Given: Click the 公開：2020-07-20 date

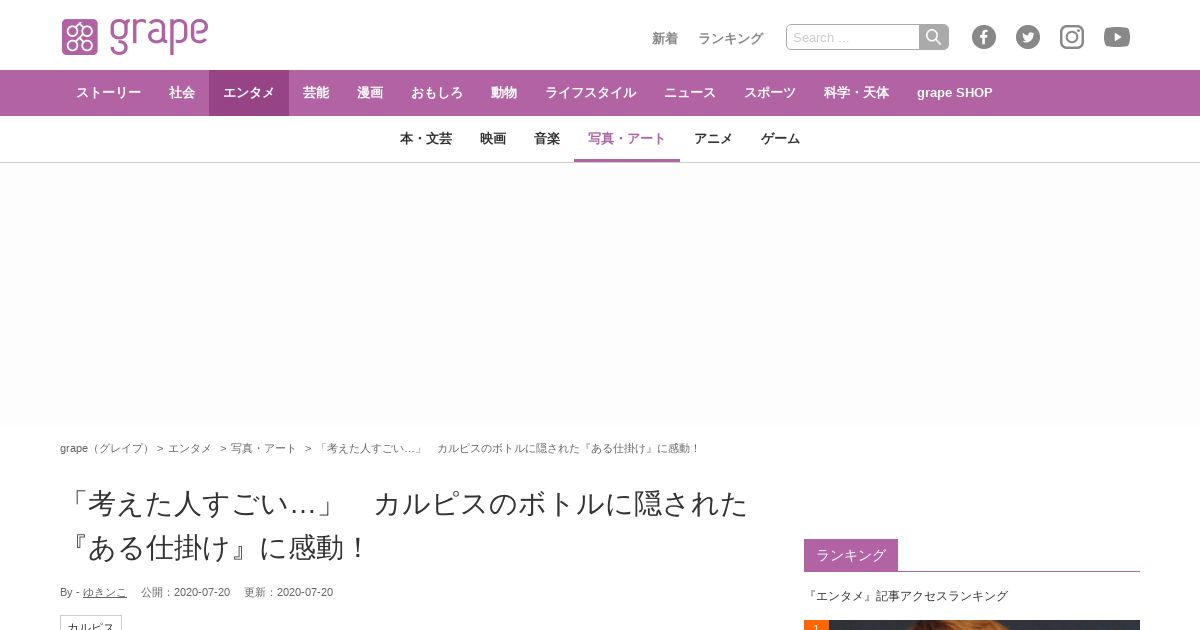Looking at the screenshot, I should [x=185, y=592].
